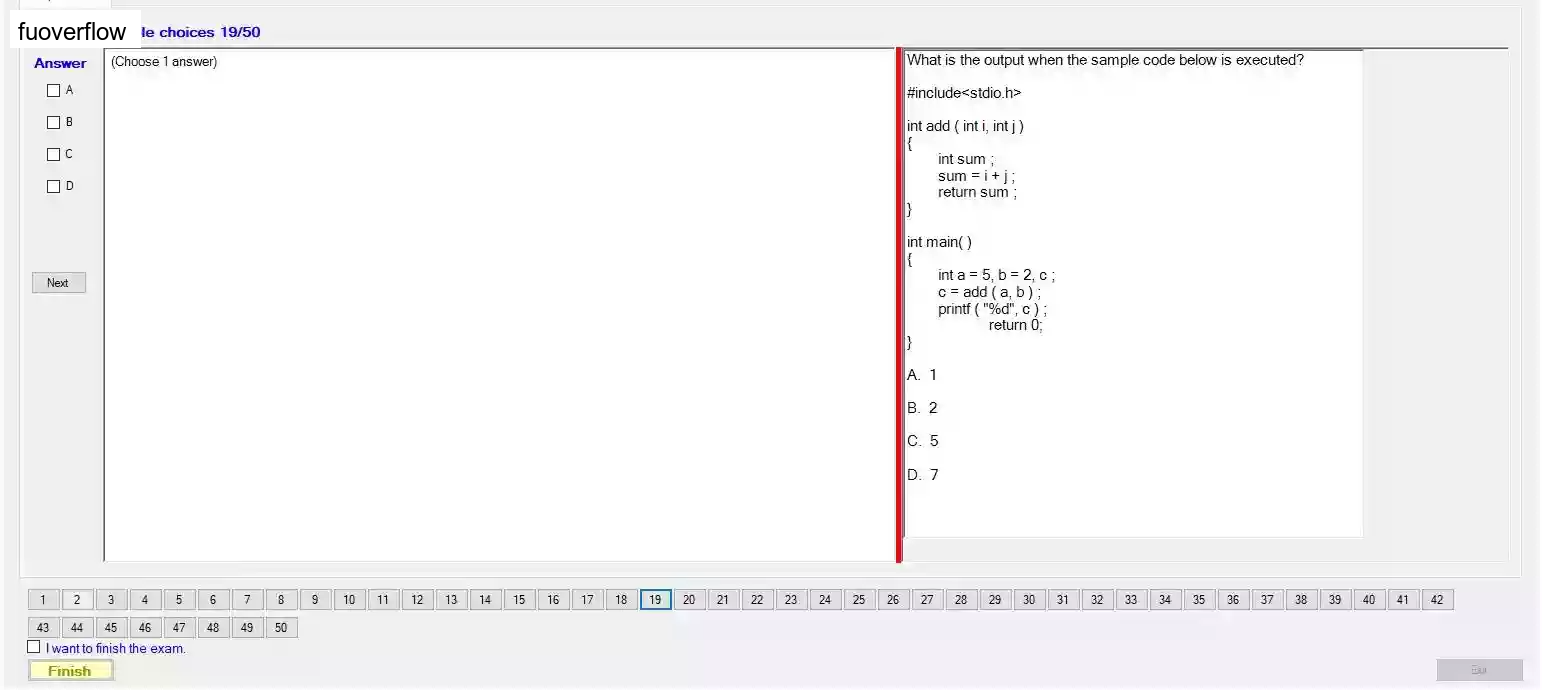Image resolution: width=1542 pixels, height=690 pixels.
Task: Tick answer checkbox C
Action: (54, 155)
